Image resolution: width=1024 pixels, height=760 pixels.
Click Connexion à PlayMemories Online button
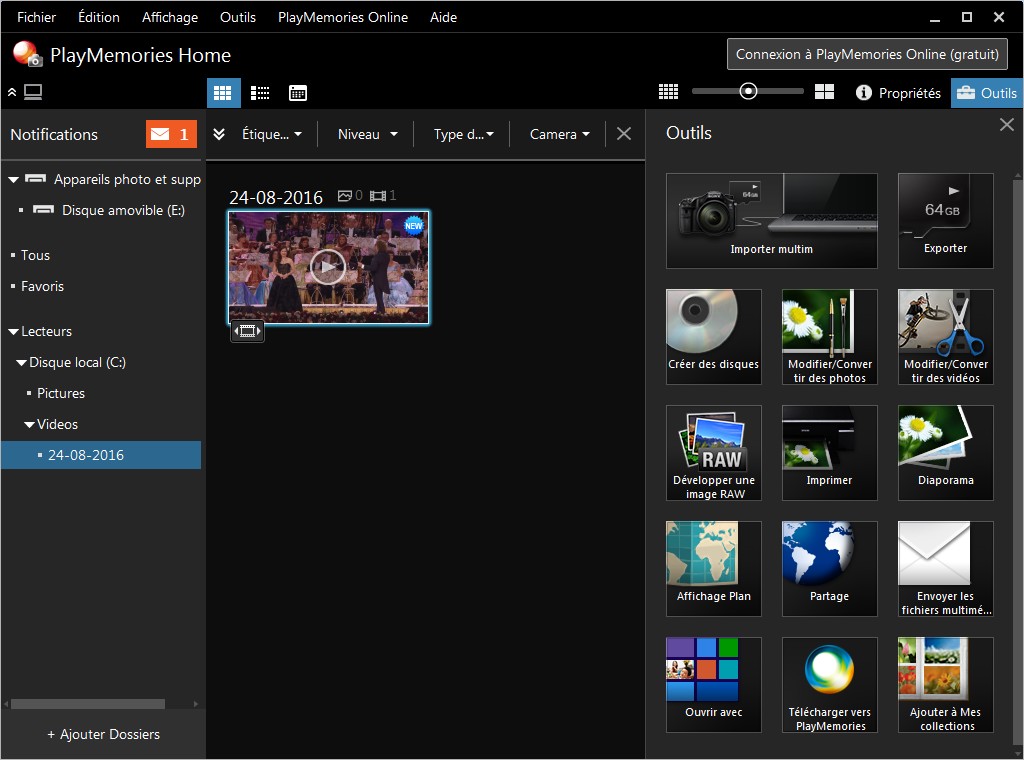click(x=867, y=54)
